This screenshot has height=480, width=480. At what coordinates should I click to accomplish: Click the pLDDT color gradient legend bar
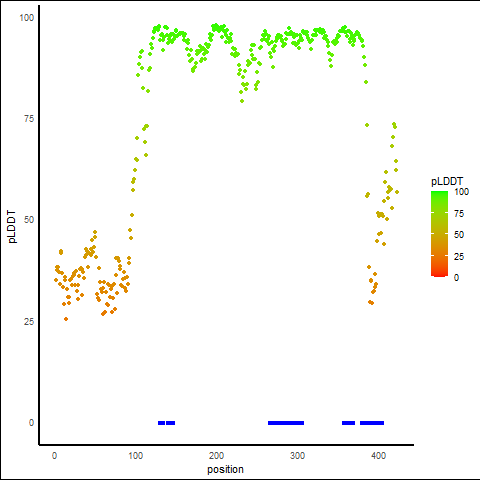[x=439, y=234]
